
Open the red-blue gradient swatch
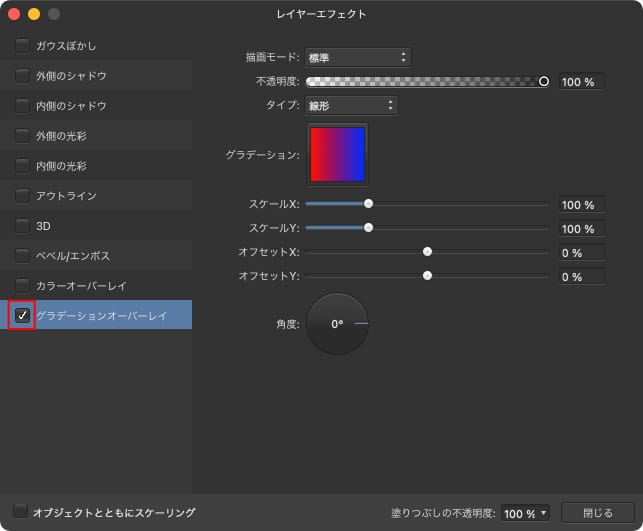click(337, 154)
